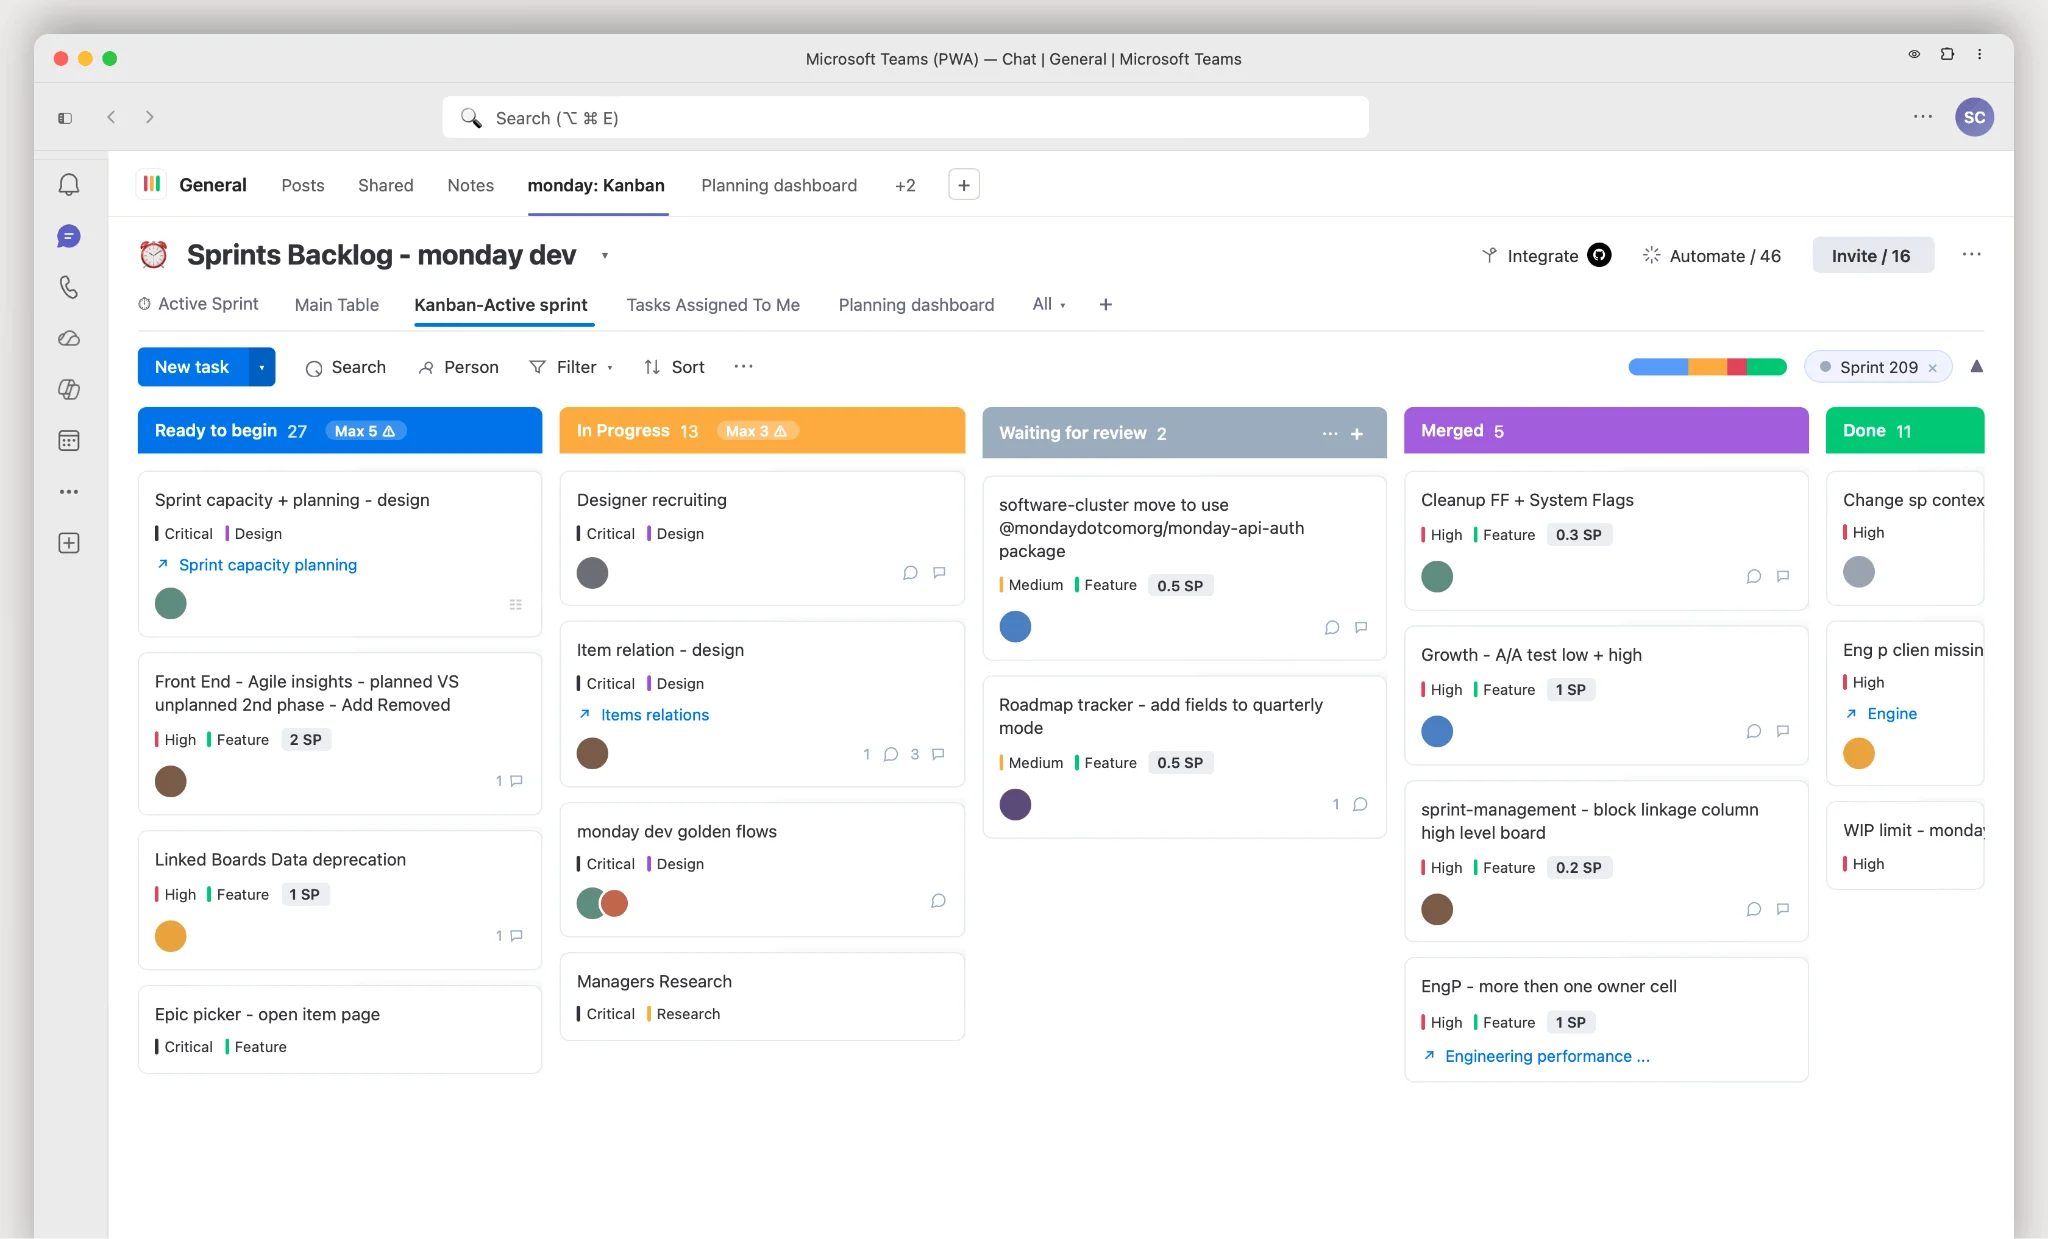Expand the +2 hidden tabs
This screenshot has width=2048, height=1239.
point(905,185)
